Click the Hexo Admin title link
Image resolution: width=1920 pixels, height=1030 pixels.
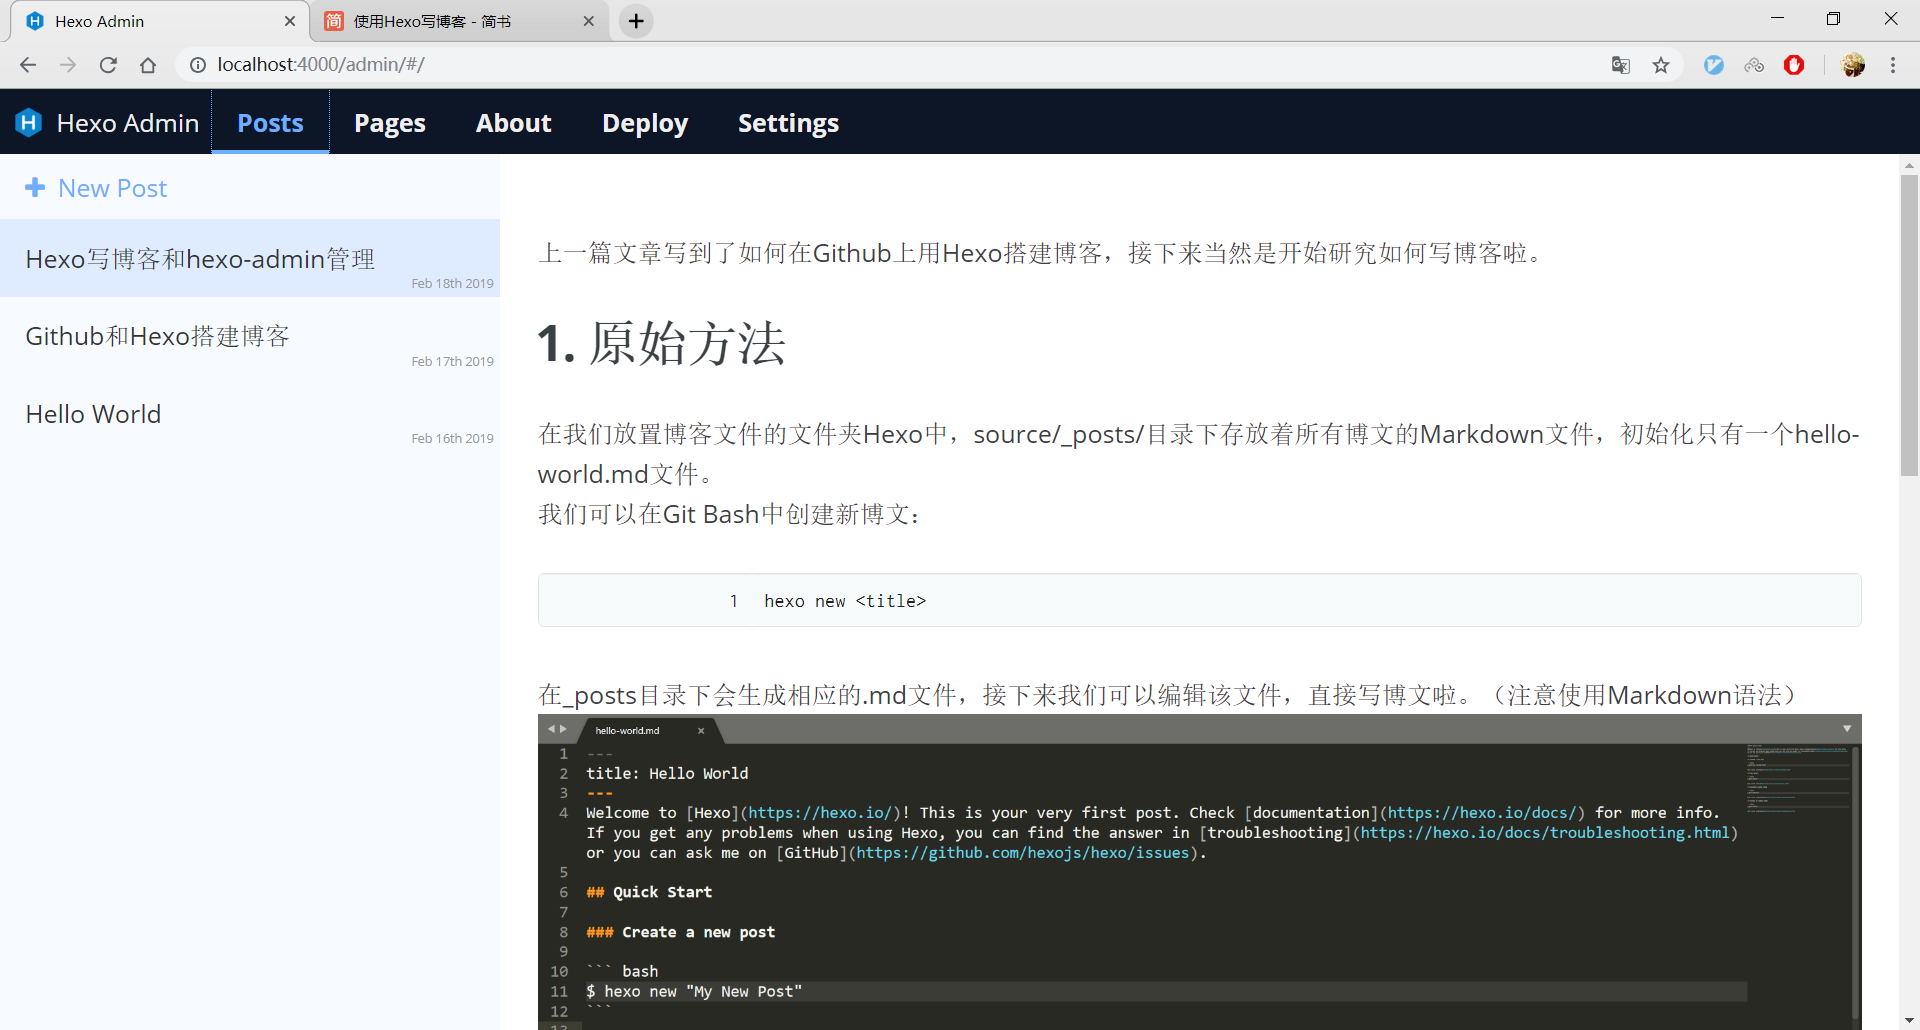click(128, 122)
